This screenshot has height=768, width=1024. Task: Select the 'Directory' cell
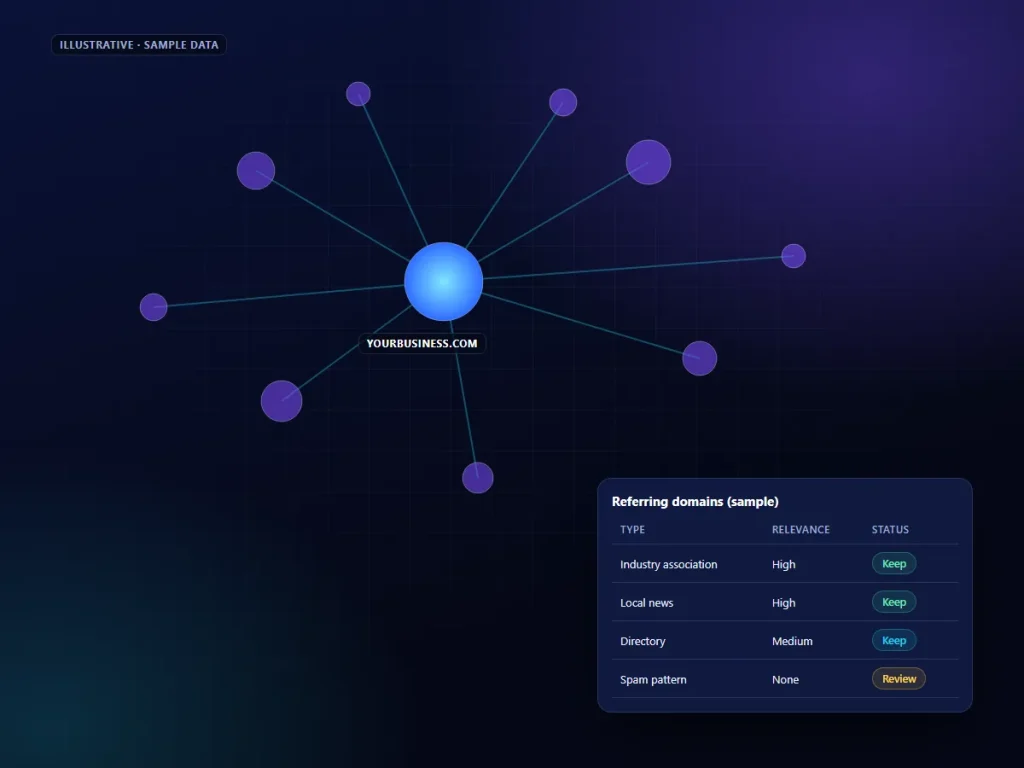(643, 641)
